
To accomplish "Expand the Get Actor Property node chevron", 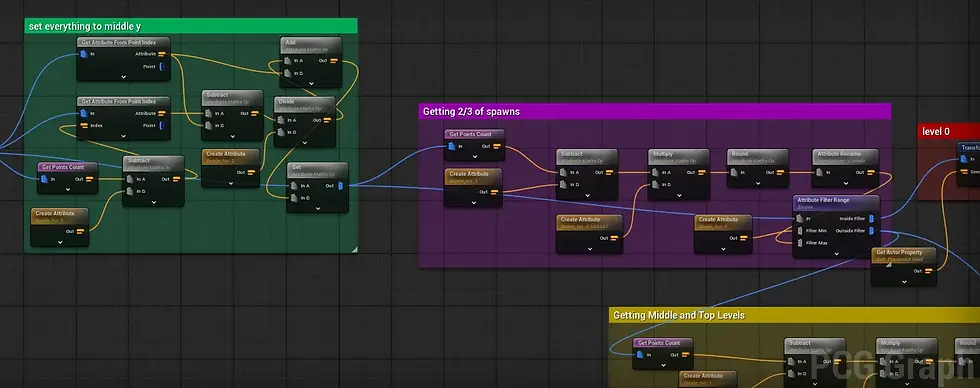I will click(x=904, y=281).
